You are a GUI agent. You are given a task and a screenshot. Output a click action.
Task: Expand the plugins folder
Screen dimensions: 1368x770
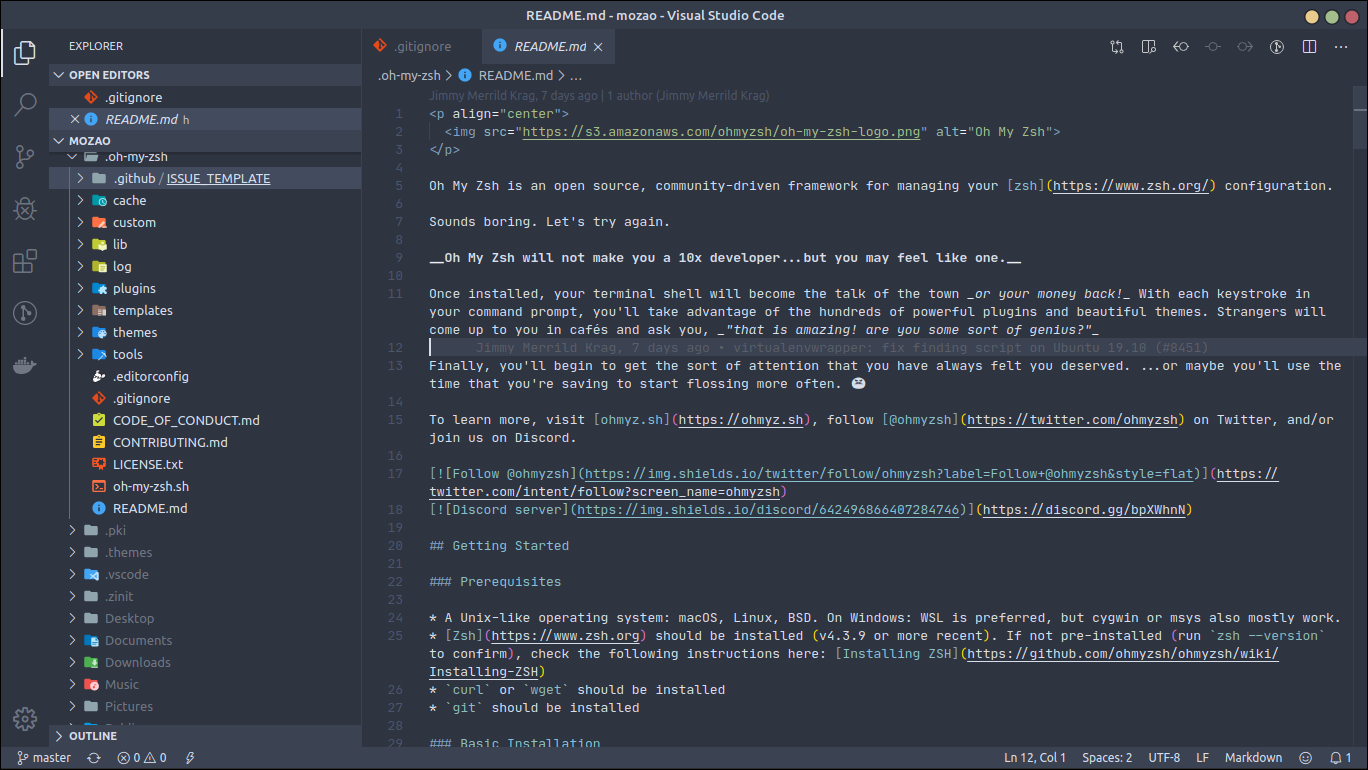pos(205,288)
